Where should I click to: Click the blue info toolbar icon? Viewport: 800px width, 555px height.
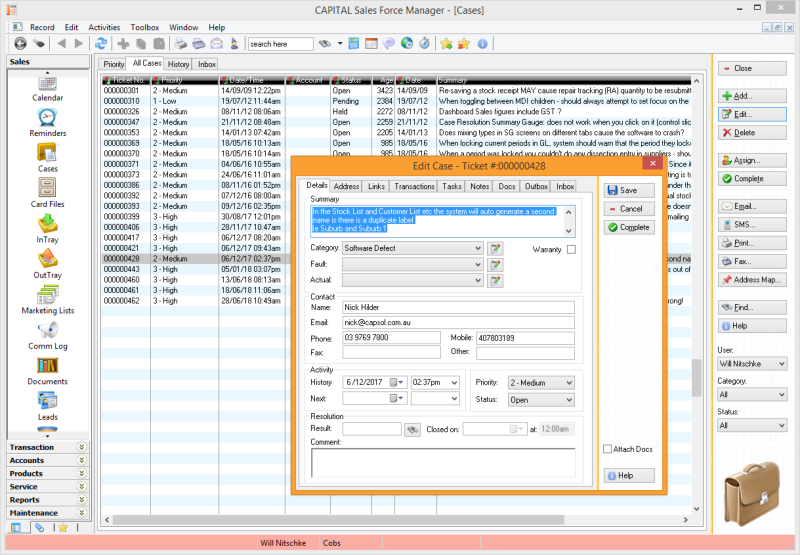(x=482, y=44)
